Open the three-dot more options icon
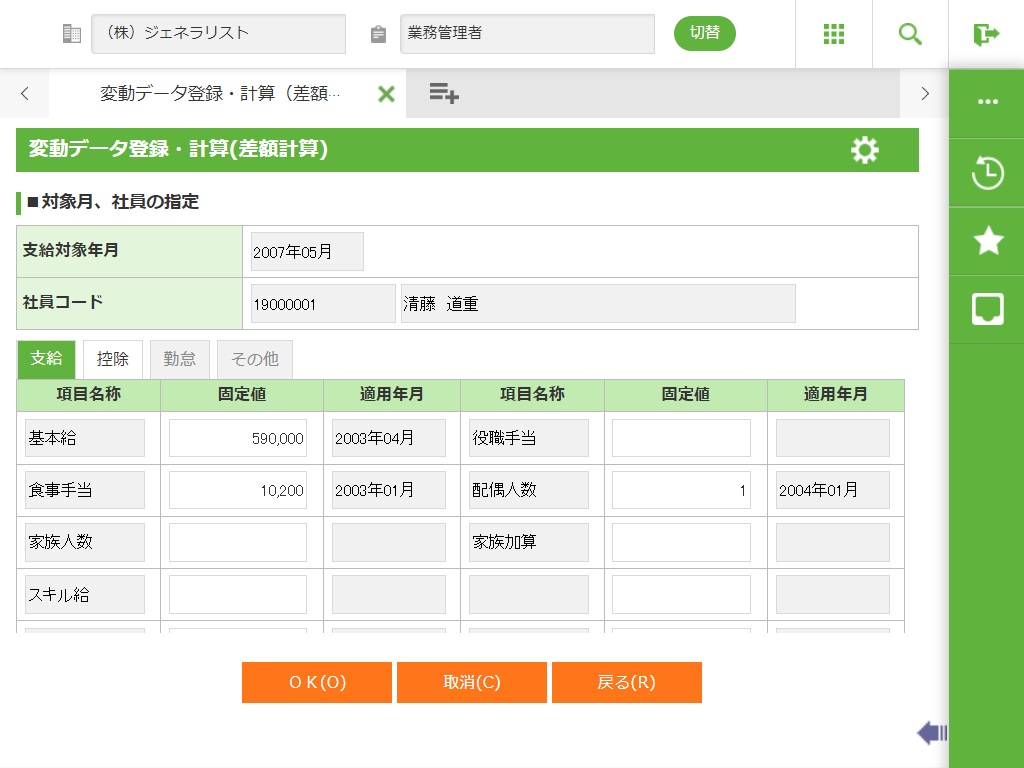1024x768 pixels. point(987,102)
